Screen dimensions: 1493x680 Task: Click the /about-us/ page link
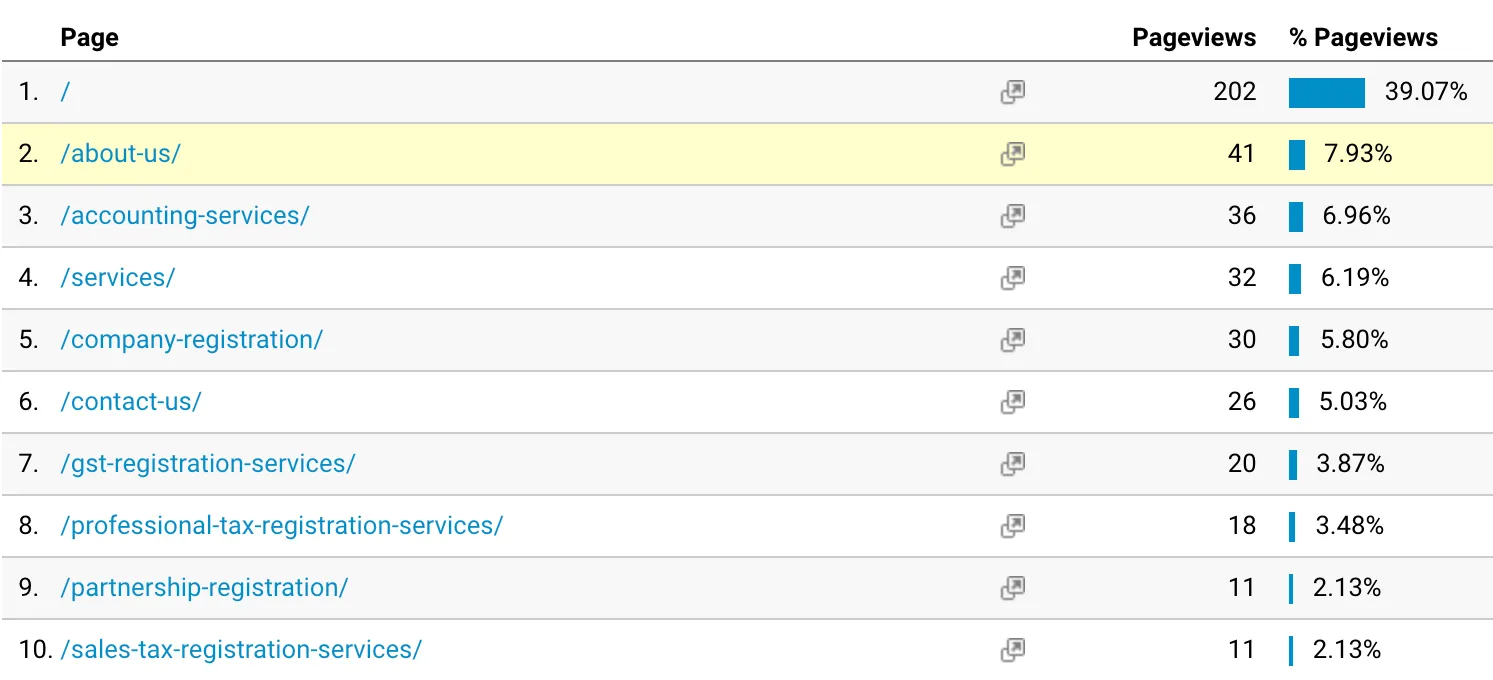pos(120,154)
